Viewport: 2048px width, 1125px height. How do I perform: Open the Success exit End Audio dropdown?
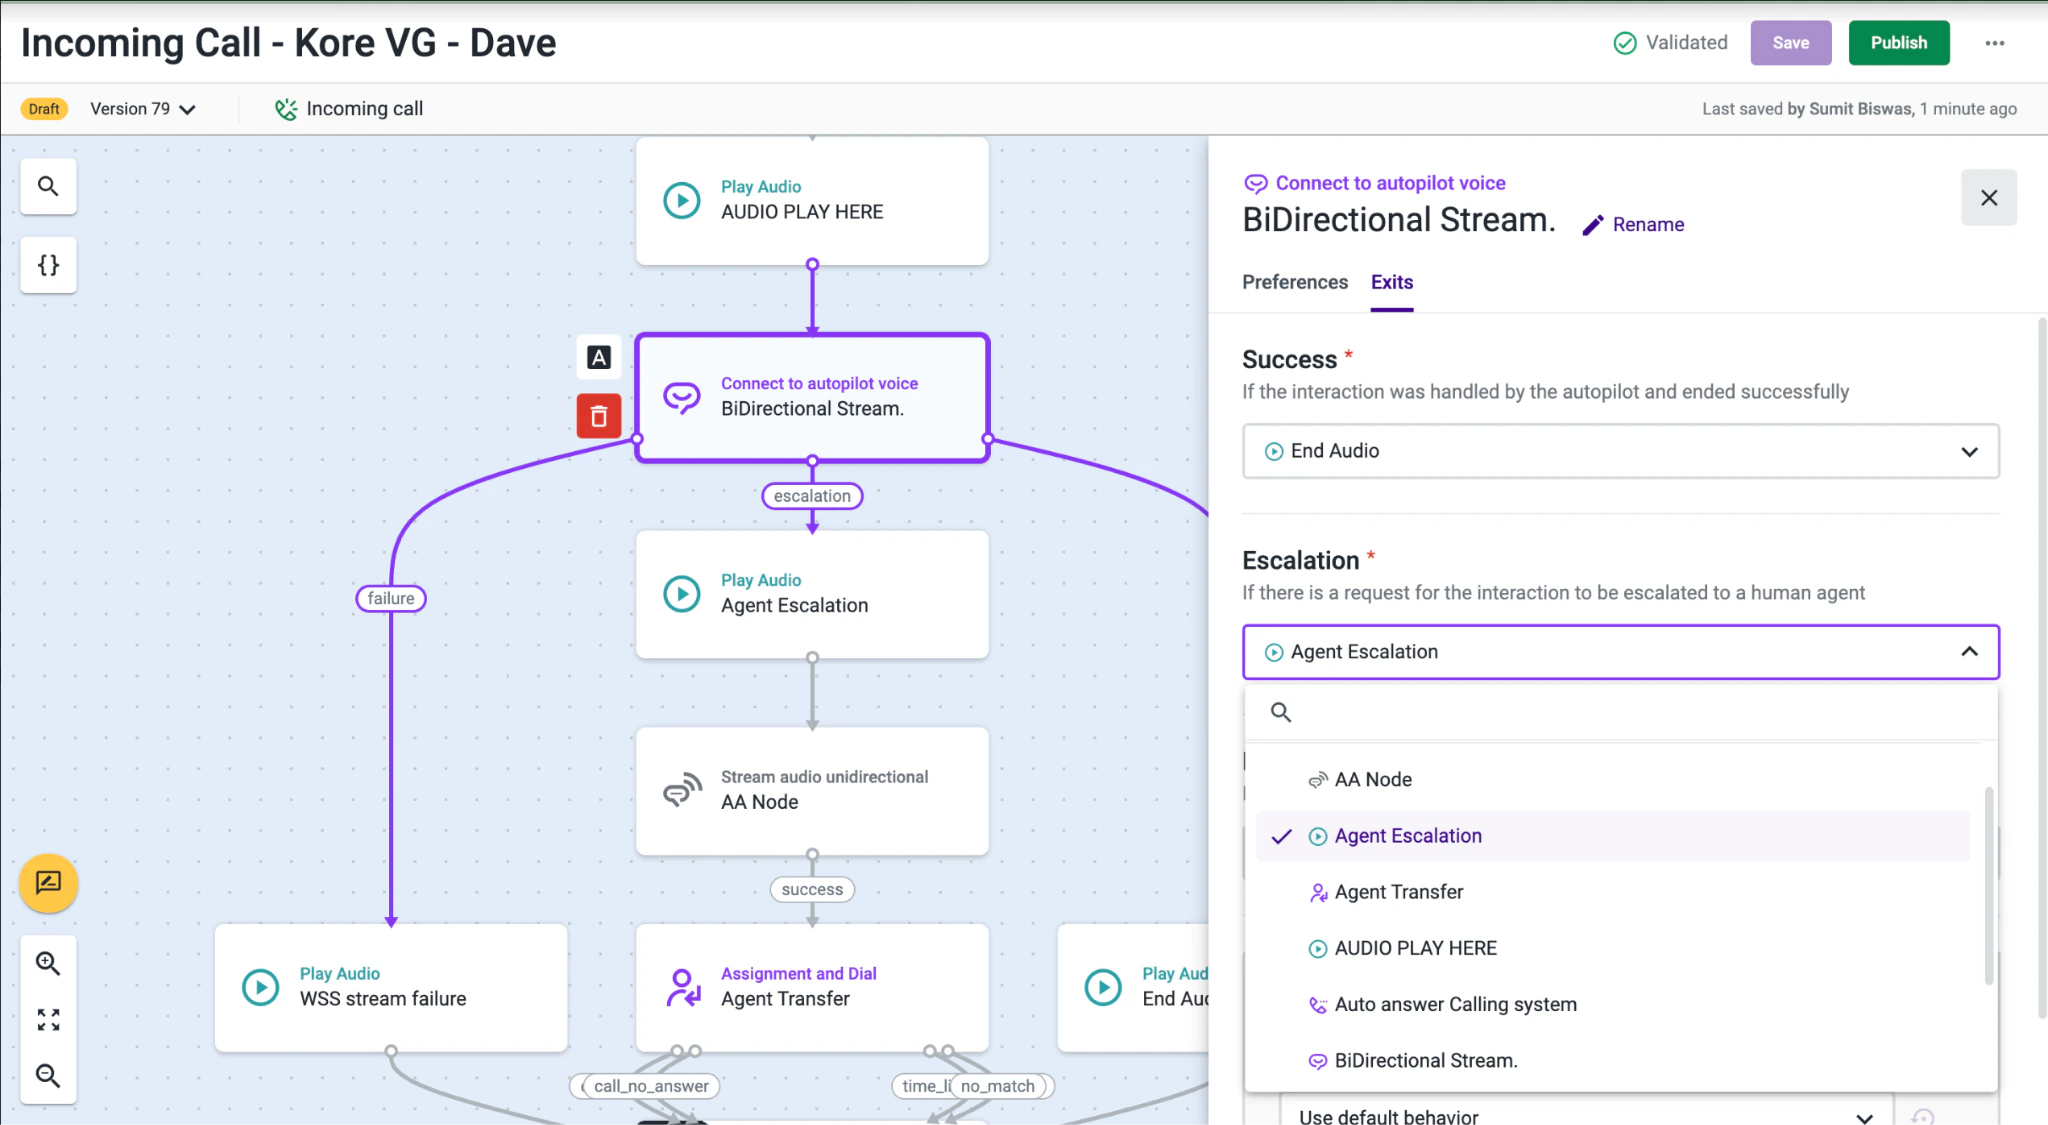tap(1618, 451)
